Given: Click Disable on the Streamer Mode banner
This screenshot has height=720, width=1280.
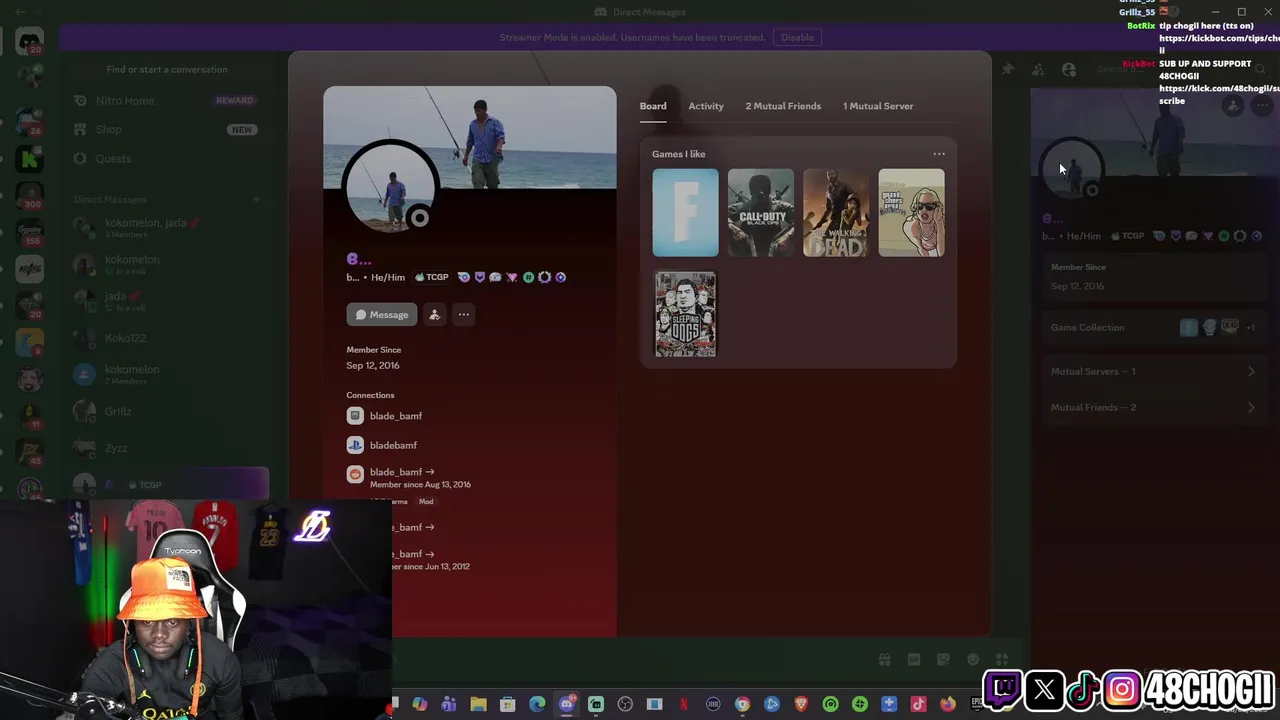Looking at the screenshot, I should (797, 37).
